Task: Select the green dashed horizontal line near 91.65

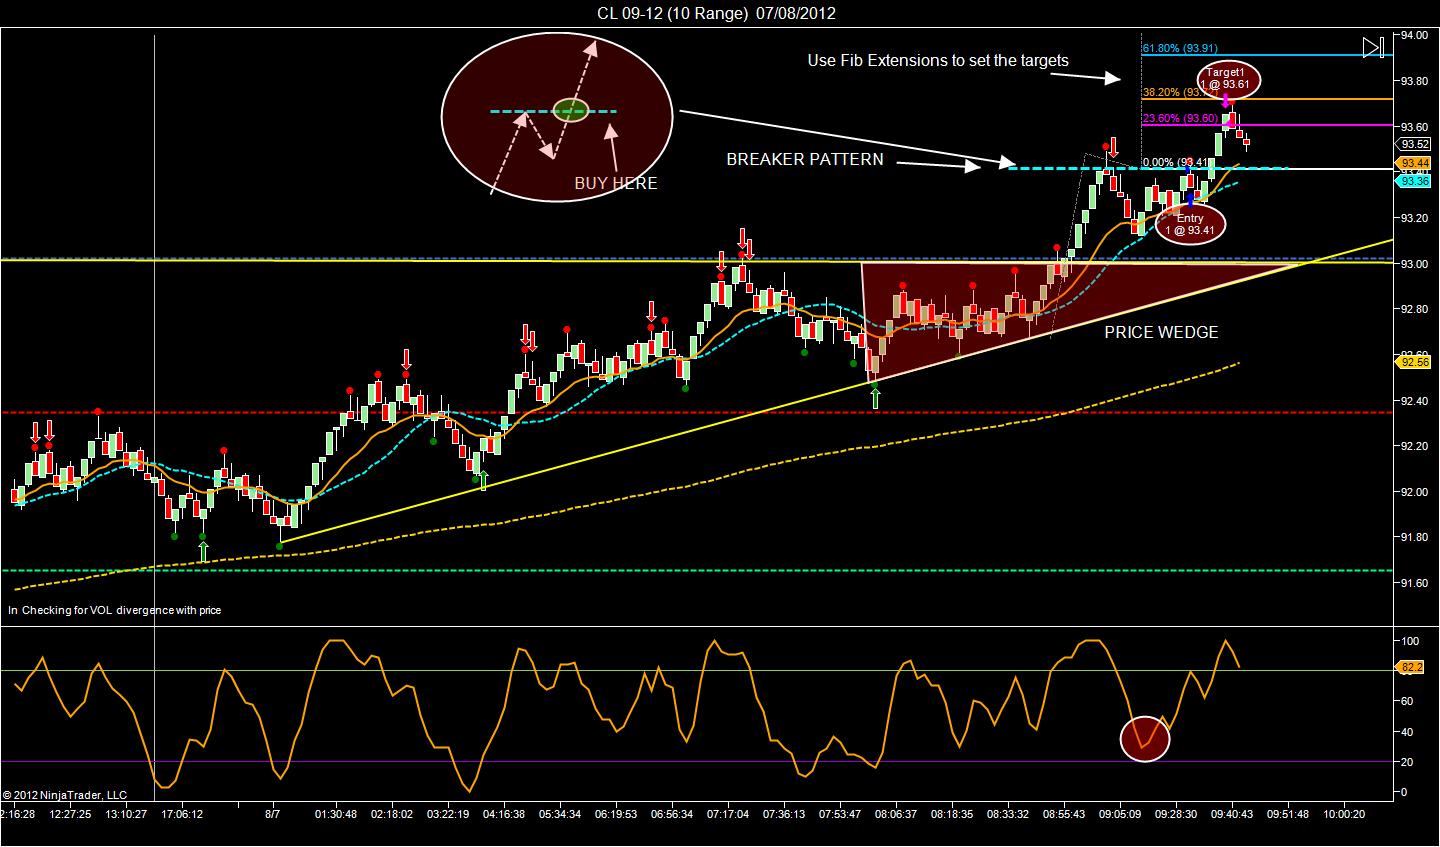Action: pyautogui.click(x=697, y=570)
